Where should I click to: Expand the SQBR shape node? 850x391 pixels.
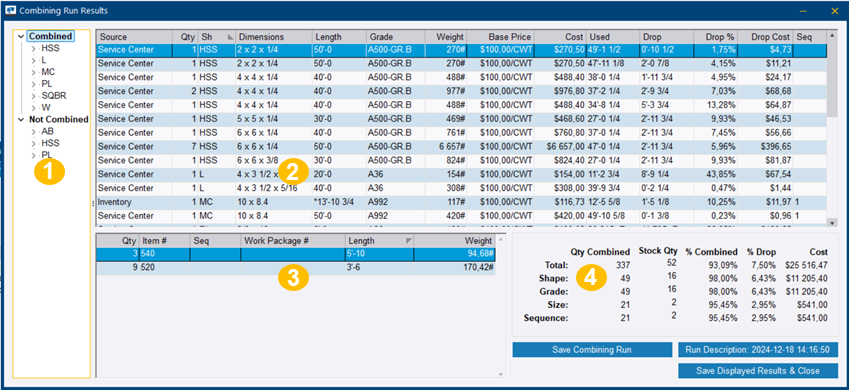coord(33,96)
